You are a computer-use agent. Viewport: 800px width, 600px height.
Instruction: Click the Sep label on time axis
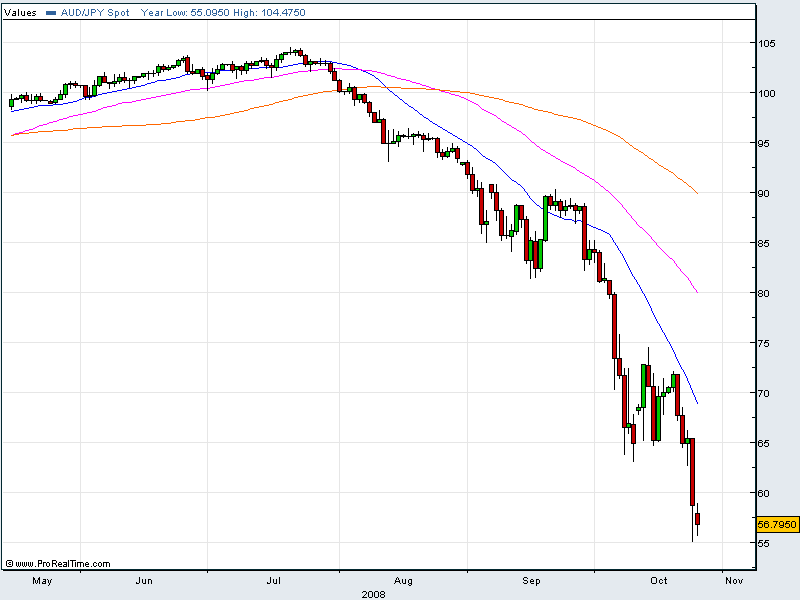pyautogui.click(x=532, y=580)
